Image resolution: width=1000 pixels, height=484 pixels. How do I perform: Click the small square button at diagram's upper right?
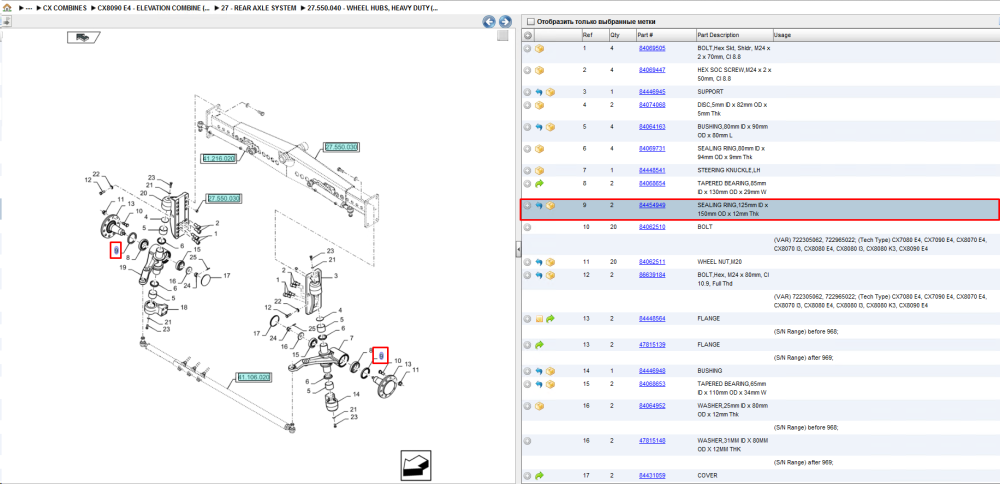503,36
